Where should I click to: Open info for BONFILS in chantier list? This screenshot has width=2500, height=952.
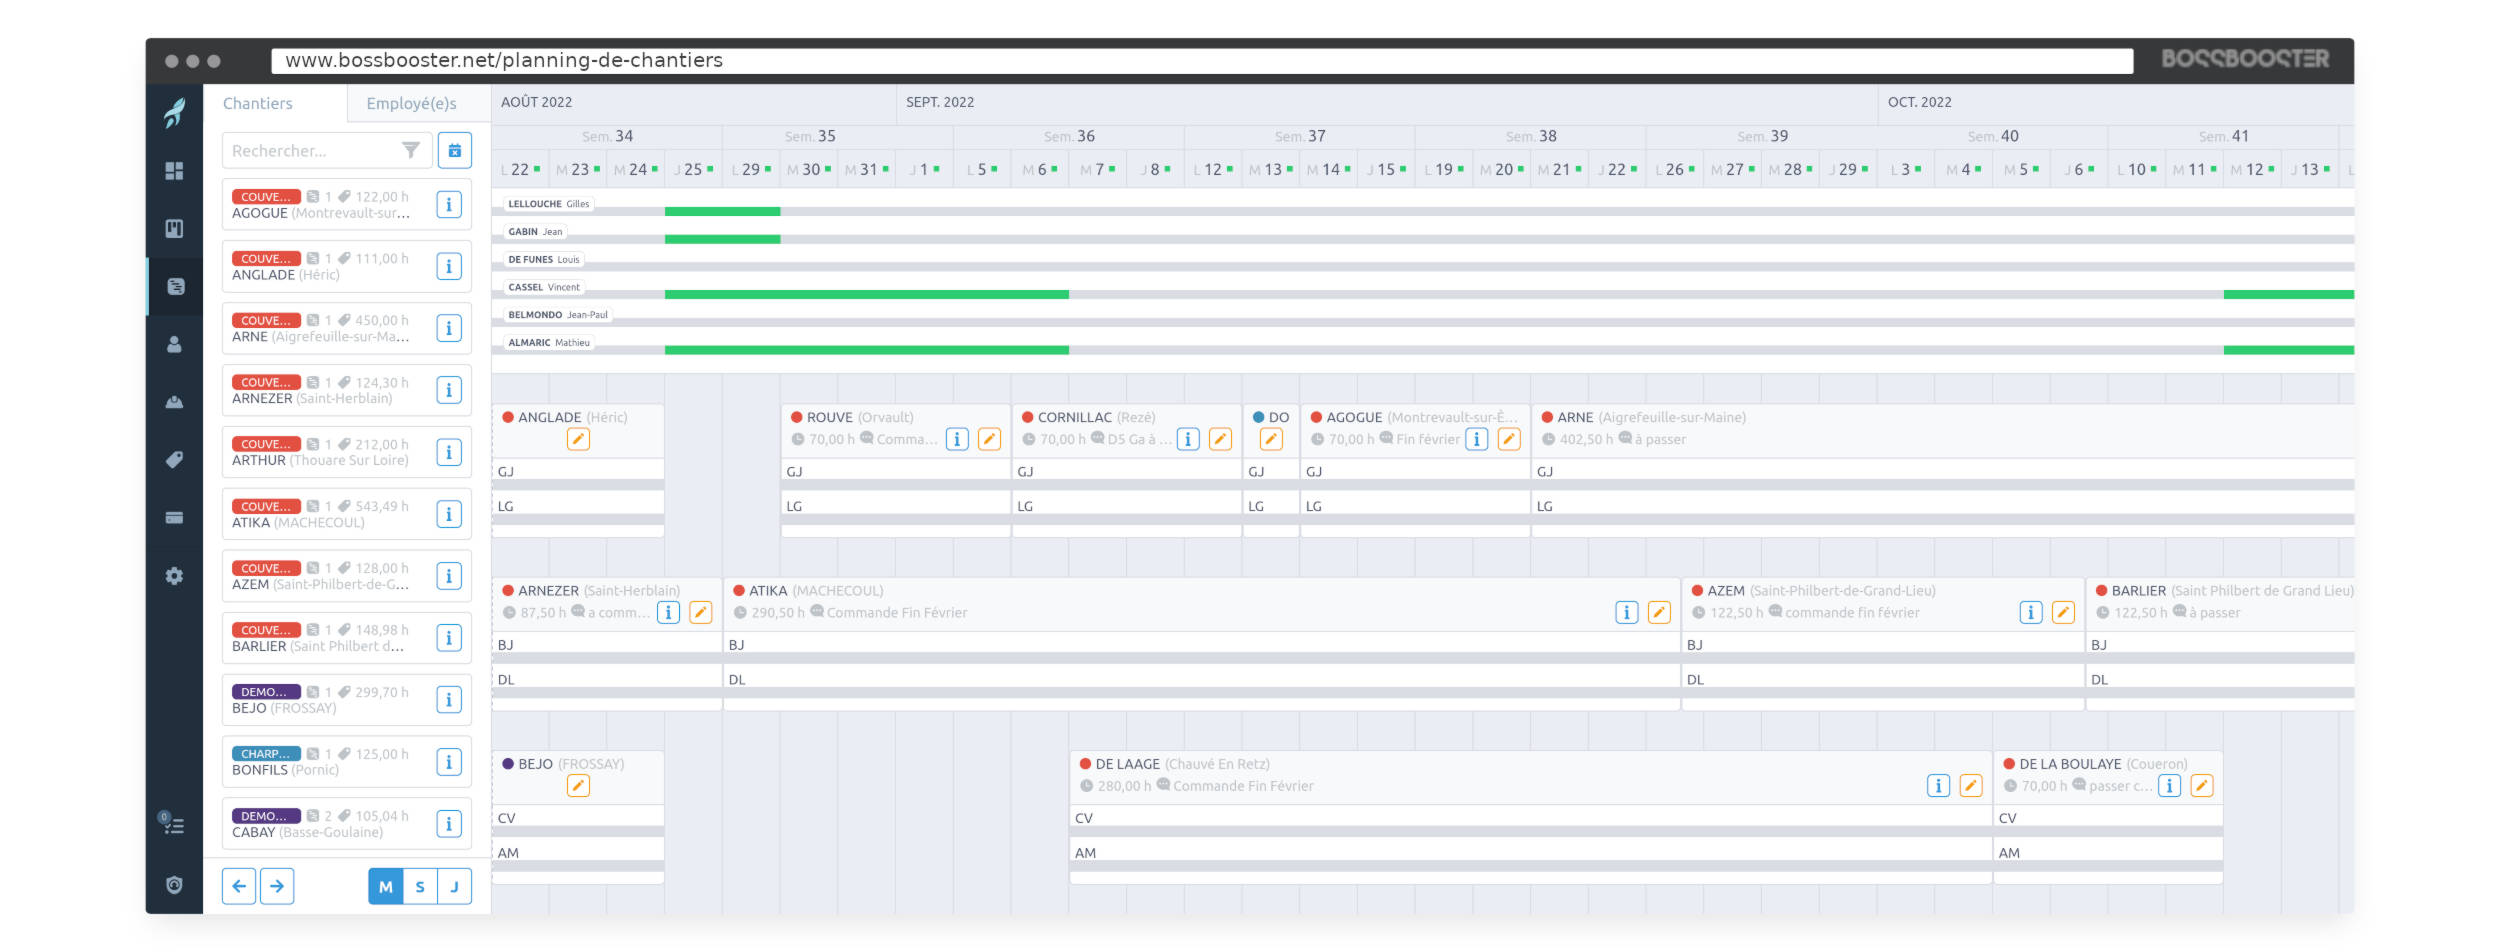point(449,762)
